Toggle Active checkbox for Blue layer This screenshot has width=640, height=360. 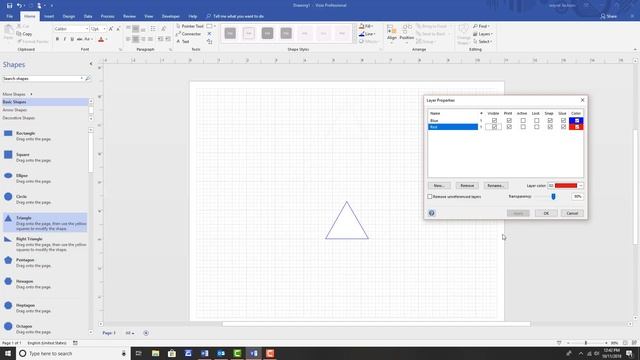[x=523, y=120]
